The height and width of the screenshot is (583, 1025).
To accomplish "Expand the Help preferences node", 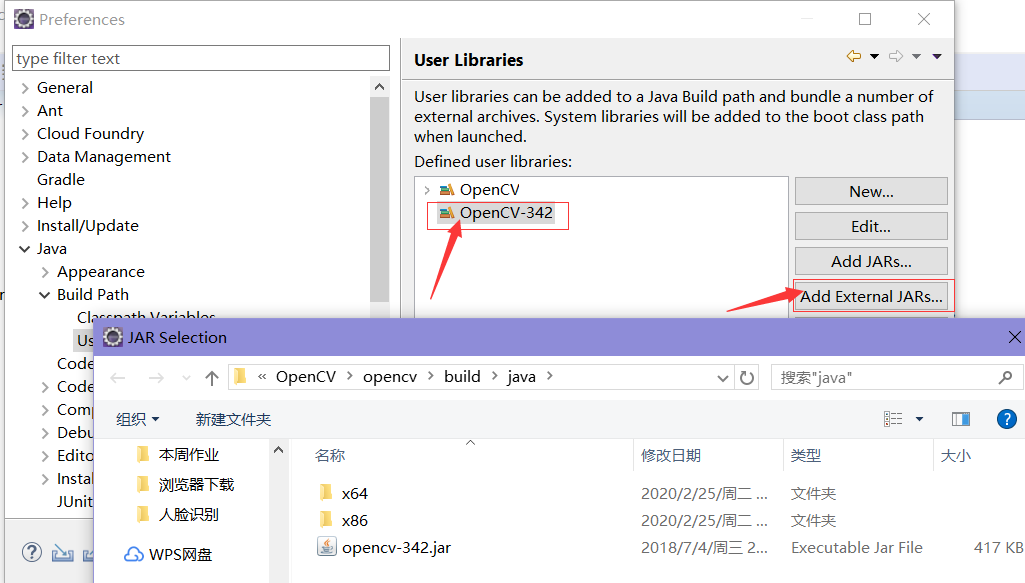I will [x=25, y=203].
